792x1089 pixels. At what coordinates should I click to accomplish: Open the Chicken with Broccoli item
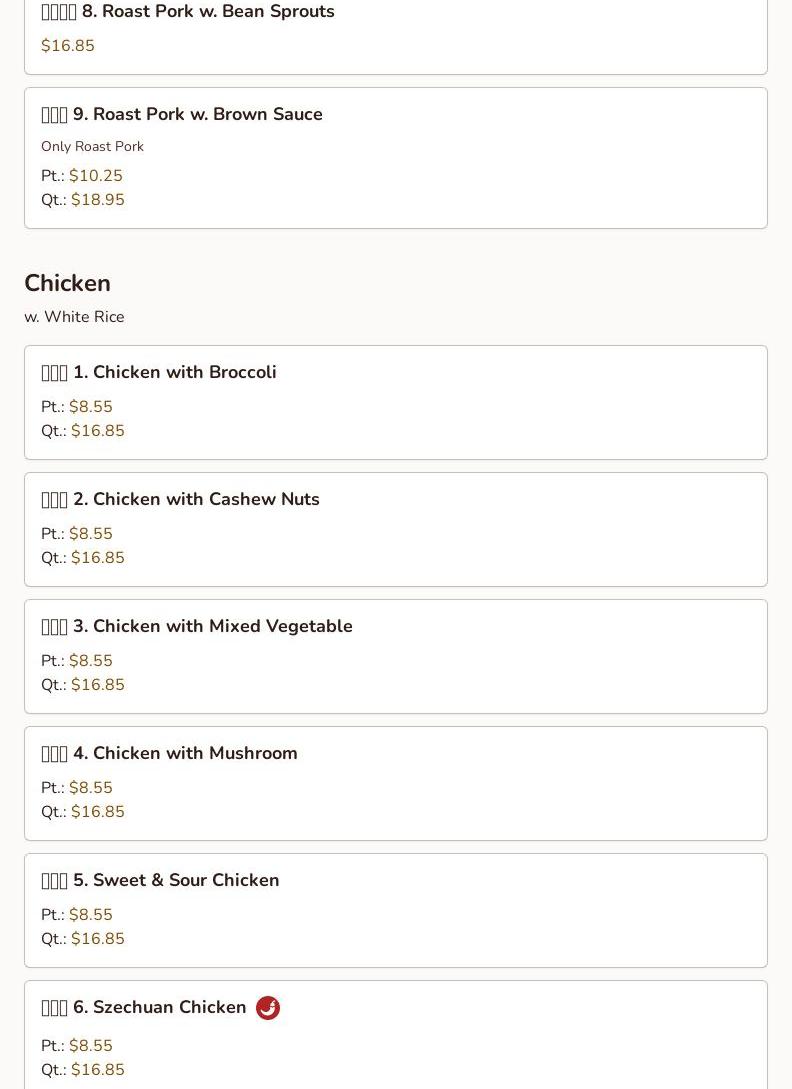tap(159, 373)
